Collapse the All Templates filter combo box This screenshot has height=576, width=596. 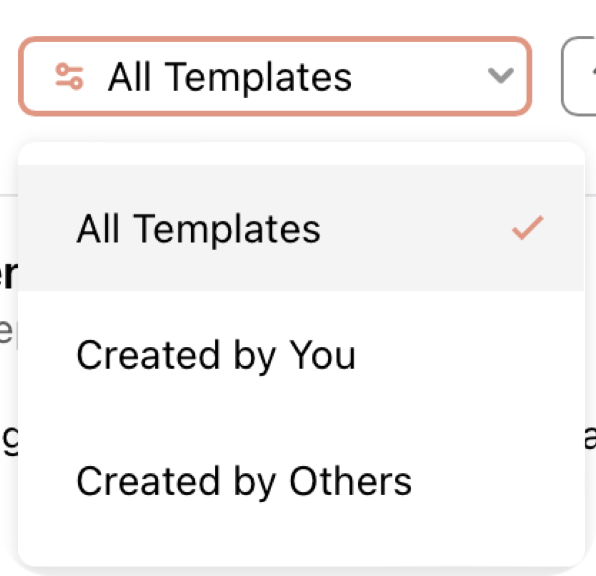click(275, 76)
